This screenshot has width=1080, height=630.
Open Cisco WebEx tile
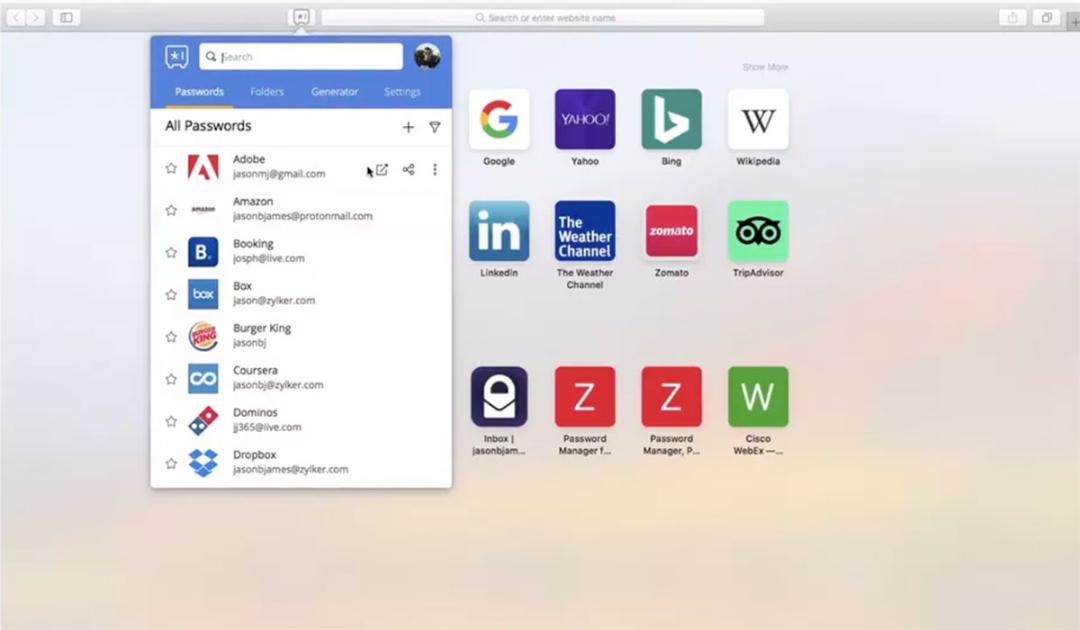[758, 397]
